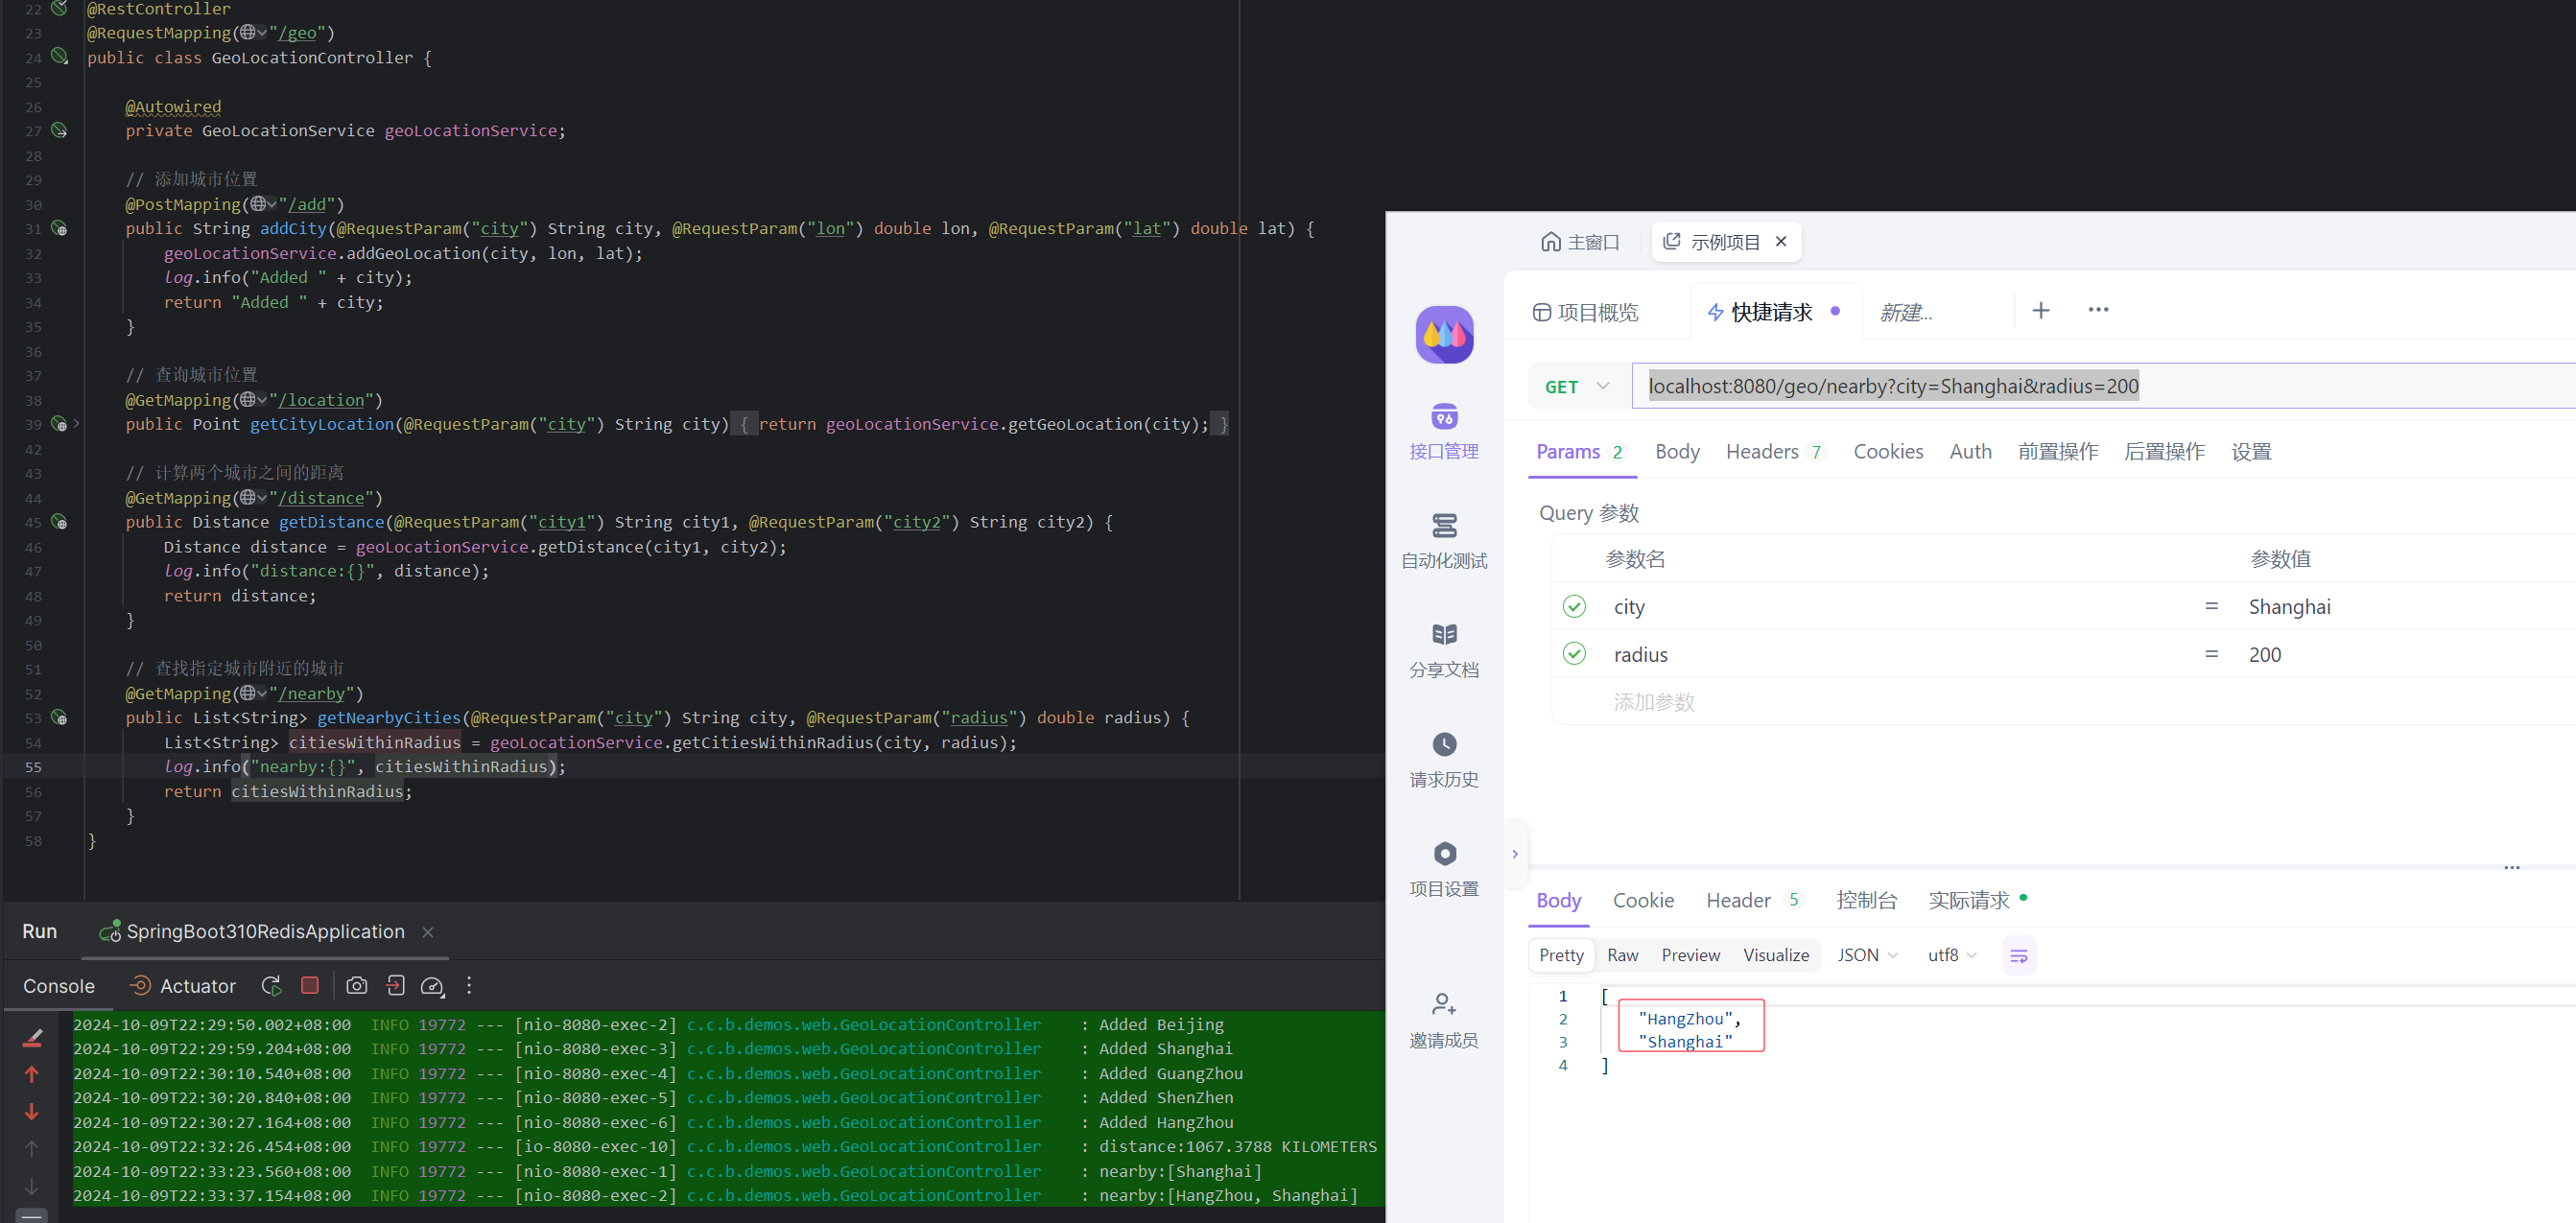The height and width of the screenshot is (1223, 2576).
Task: Switch to the Body tab in request panel
Action: (x=1677, y=452)
